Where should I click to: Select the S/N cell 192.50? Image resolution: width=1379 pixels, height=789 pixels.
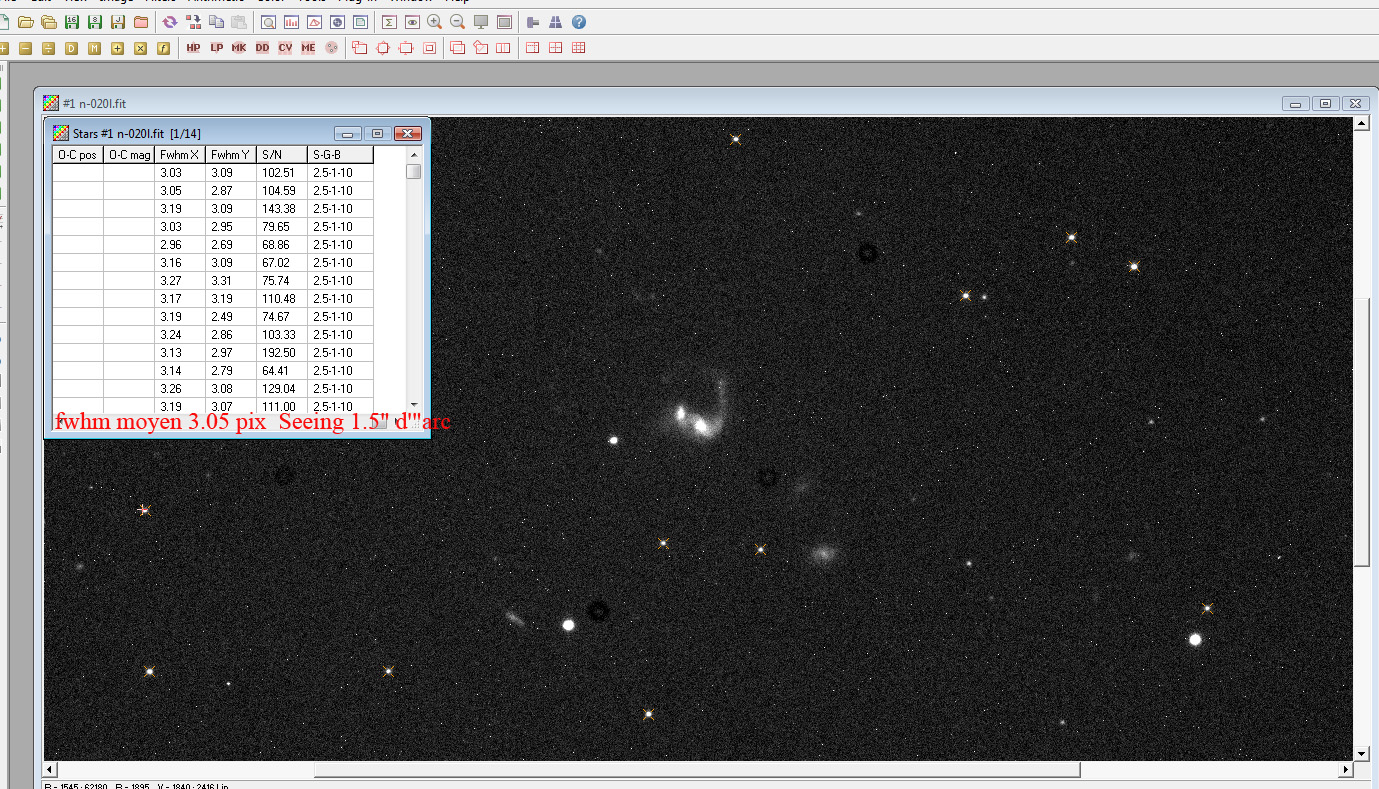tap(283, 353)
